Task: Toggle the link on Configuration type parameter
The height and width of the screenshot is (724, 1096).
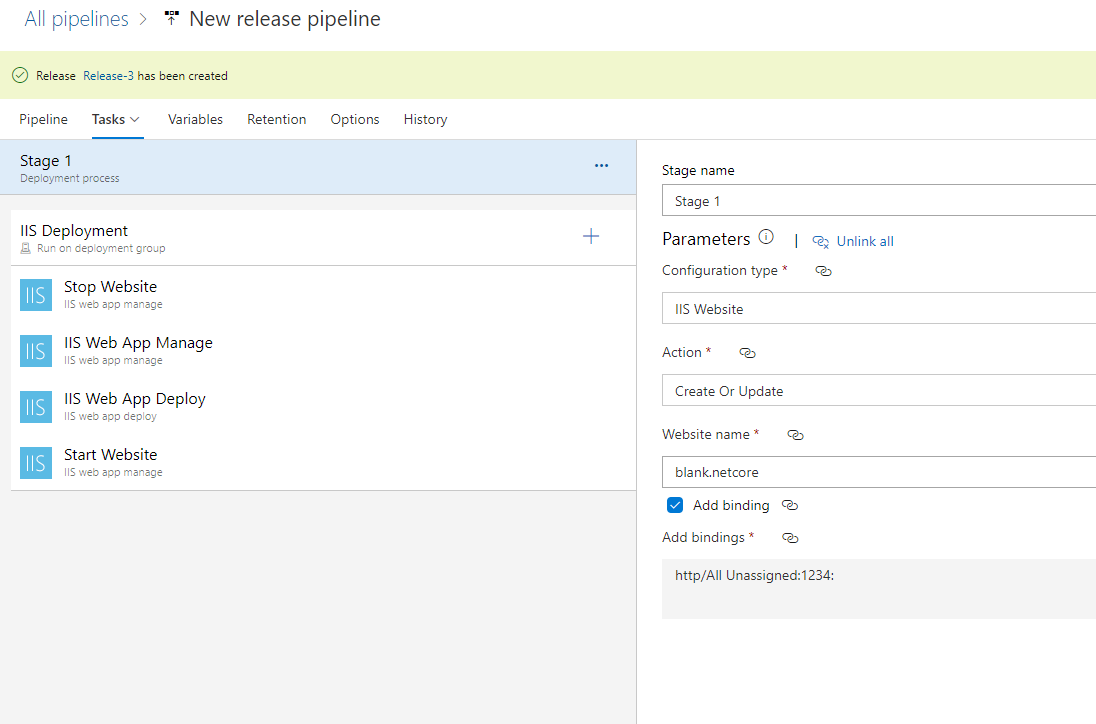Action: tap(823, 270)
